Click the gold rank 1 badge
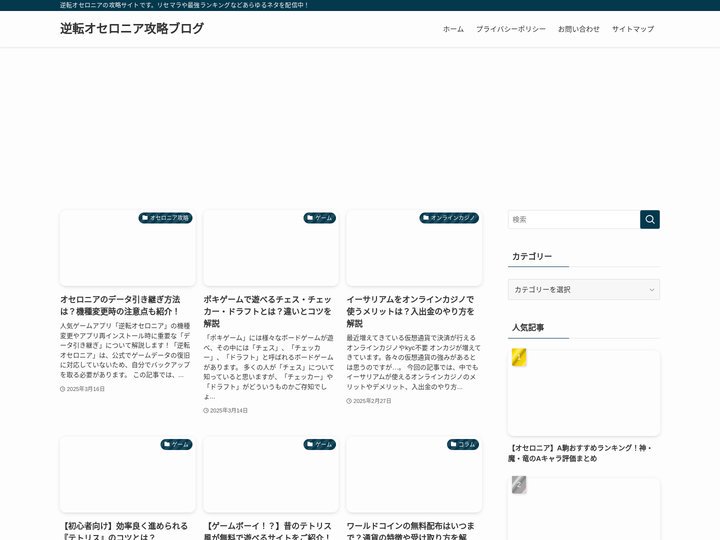Screen dimensions: 720x540 point(519,357)
